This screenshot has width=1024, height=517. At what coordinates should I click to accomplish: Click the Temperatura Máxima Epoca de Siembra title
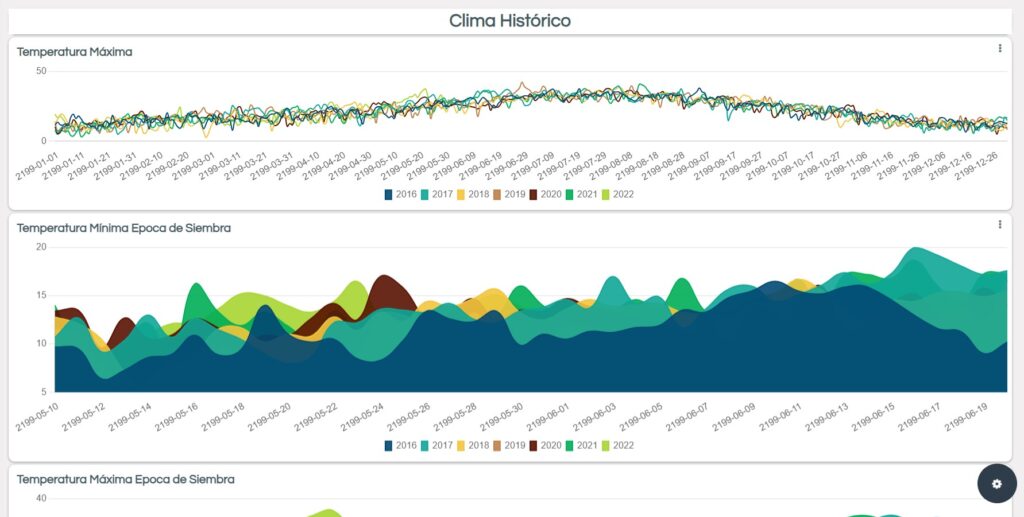point(126,480)
